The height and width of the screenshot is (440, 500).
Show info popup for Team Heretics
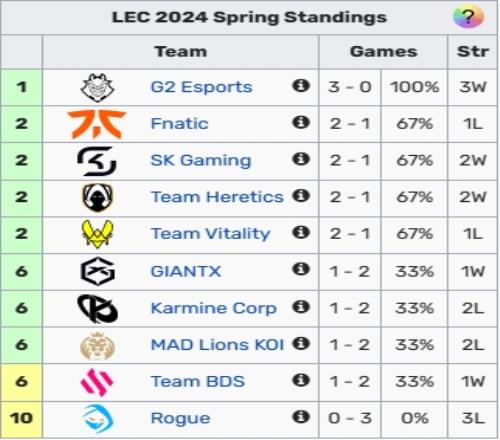301,196
